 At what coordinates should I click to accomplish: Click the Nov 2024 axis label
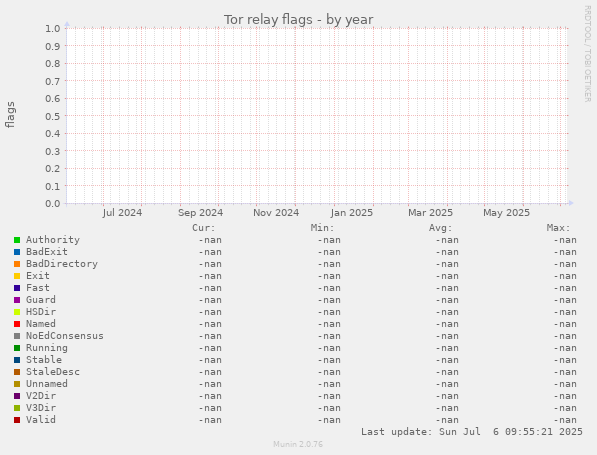pyautogui.click(x=276, y=212)
